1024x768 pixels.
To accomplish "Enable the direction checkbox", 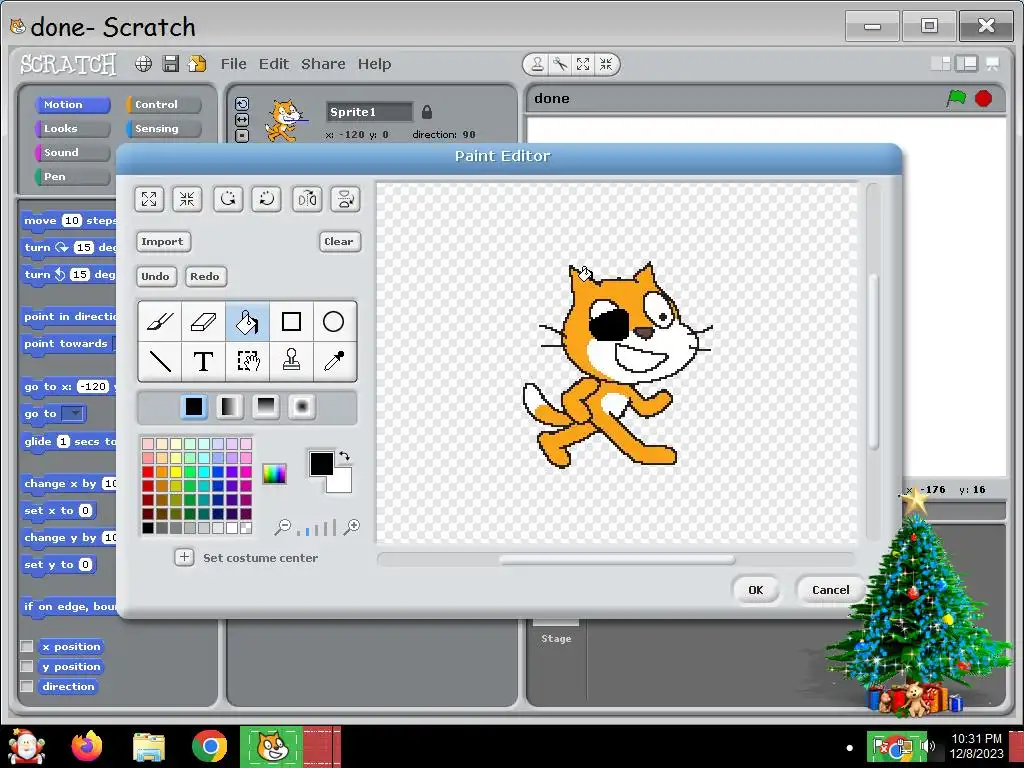I will point(27,686).
